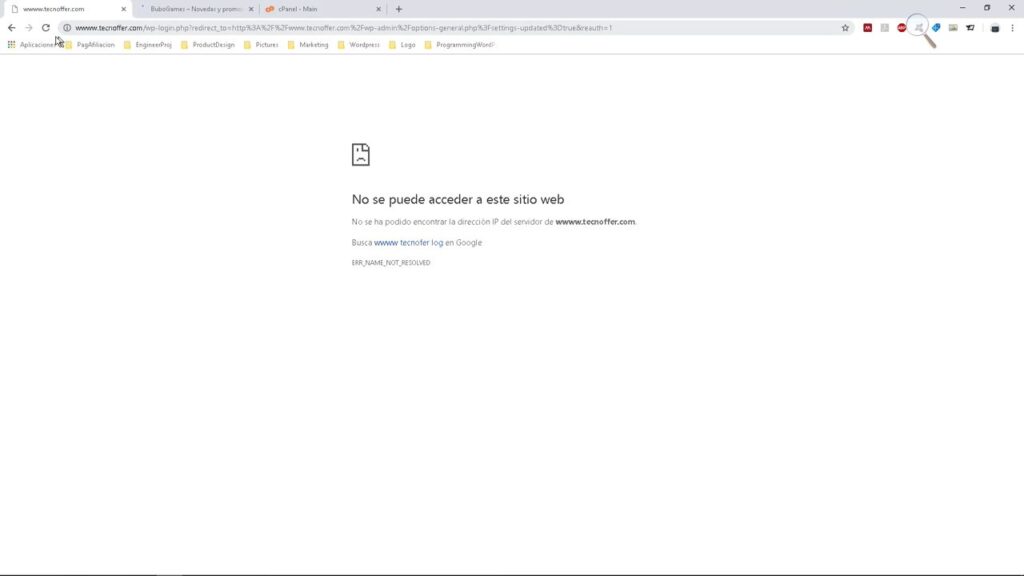The width and height of the screenshot is (1024, 576).
Task: Open the red M extension icon
Action: (x=867, y=28)
